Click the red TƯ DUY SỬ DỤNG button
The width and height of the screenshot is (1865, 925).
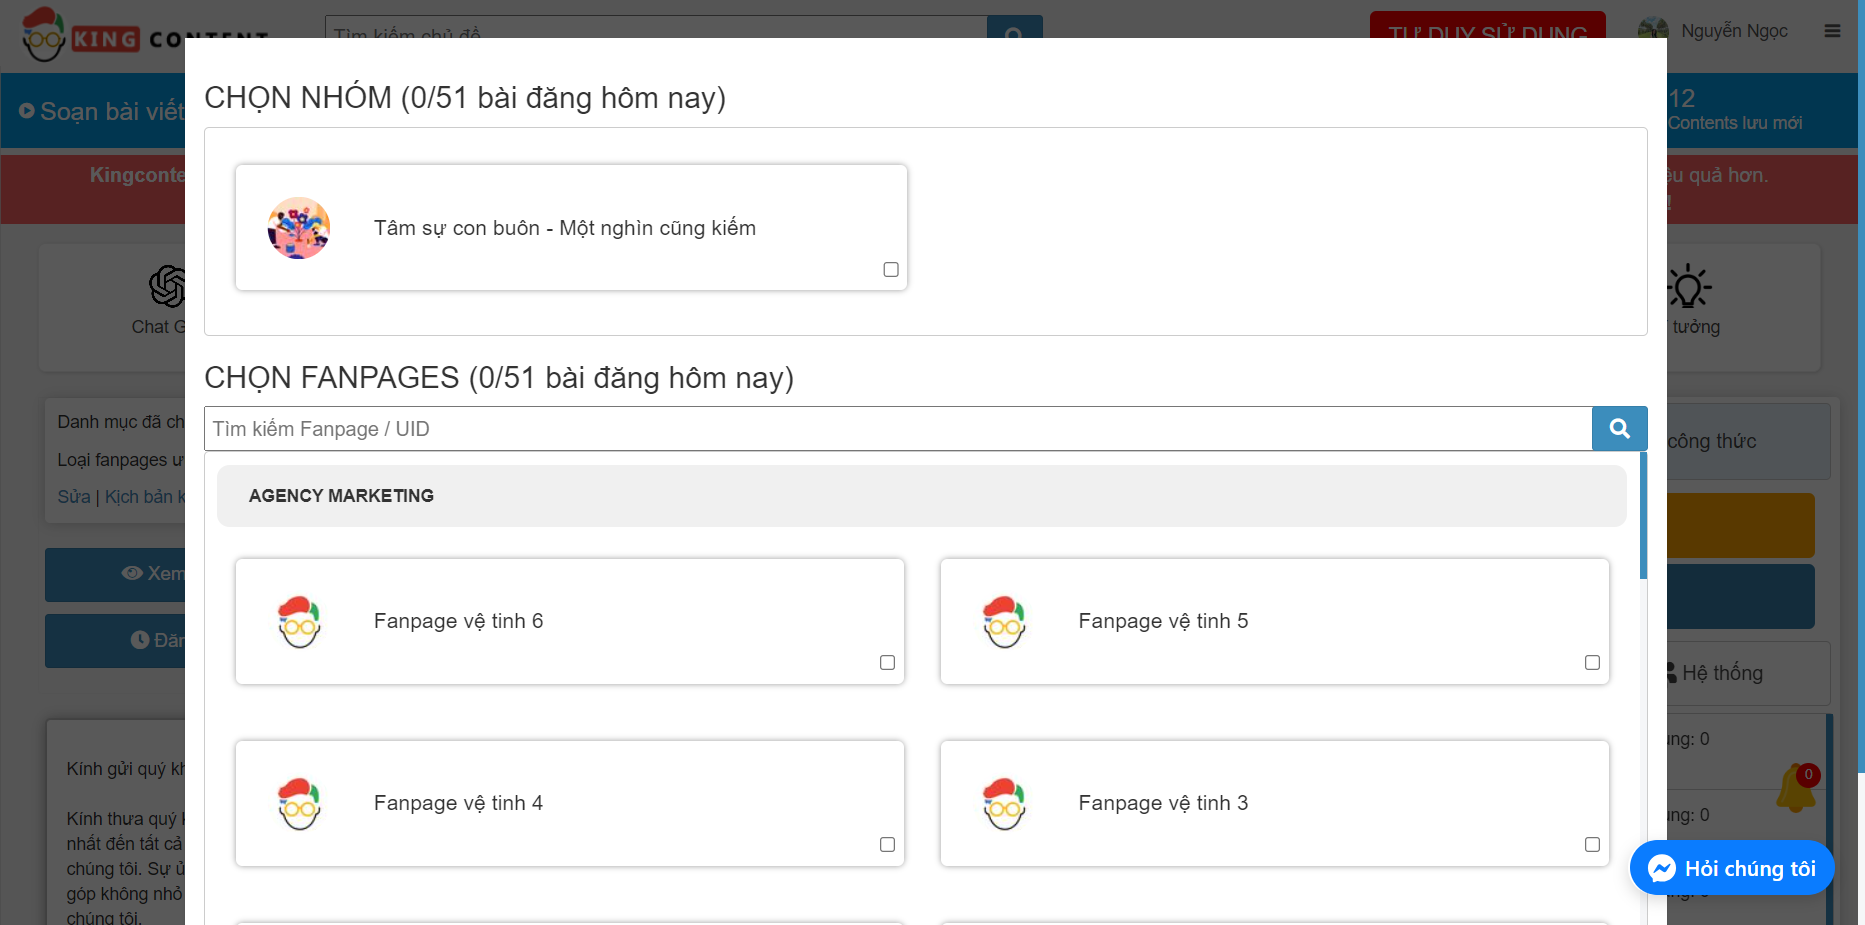(x=1487, y=25)
